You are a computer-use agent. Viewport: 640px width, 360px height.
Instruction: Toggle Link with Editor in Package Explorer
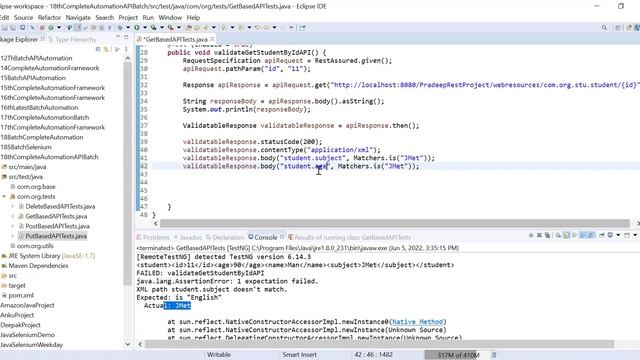106,49
